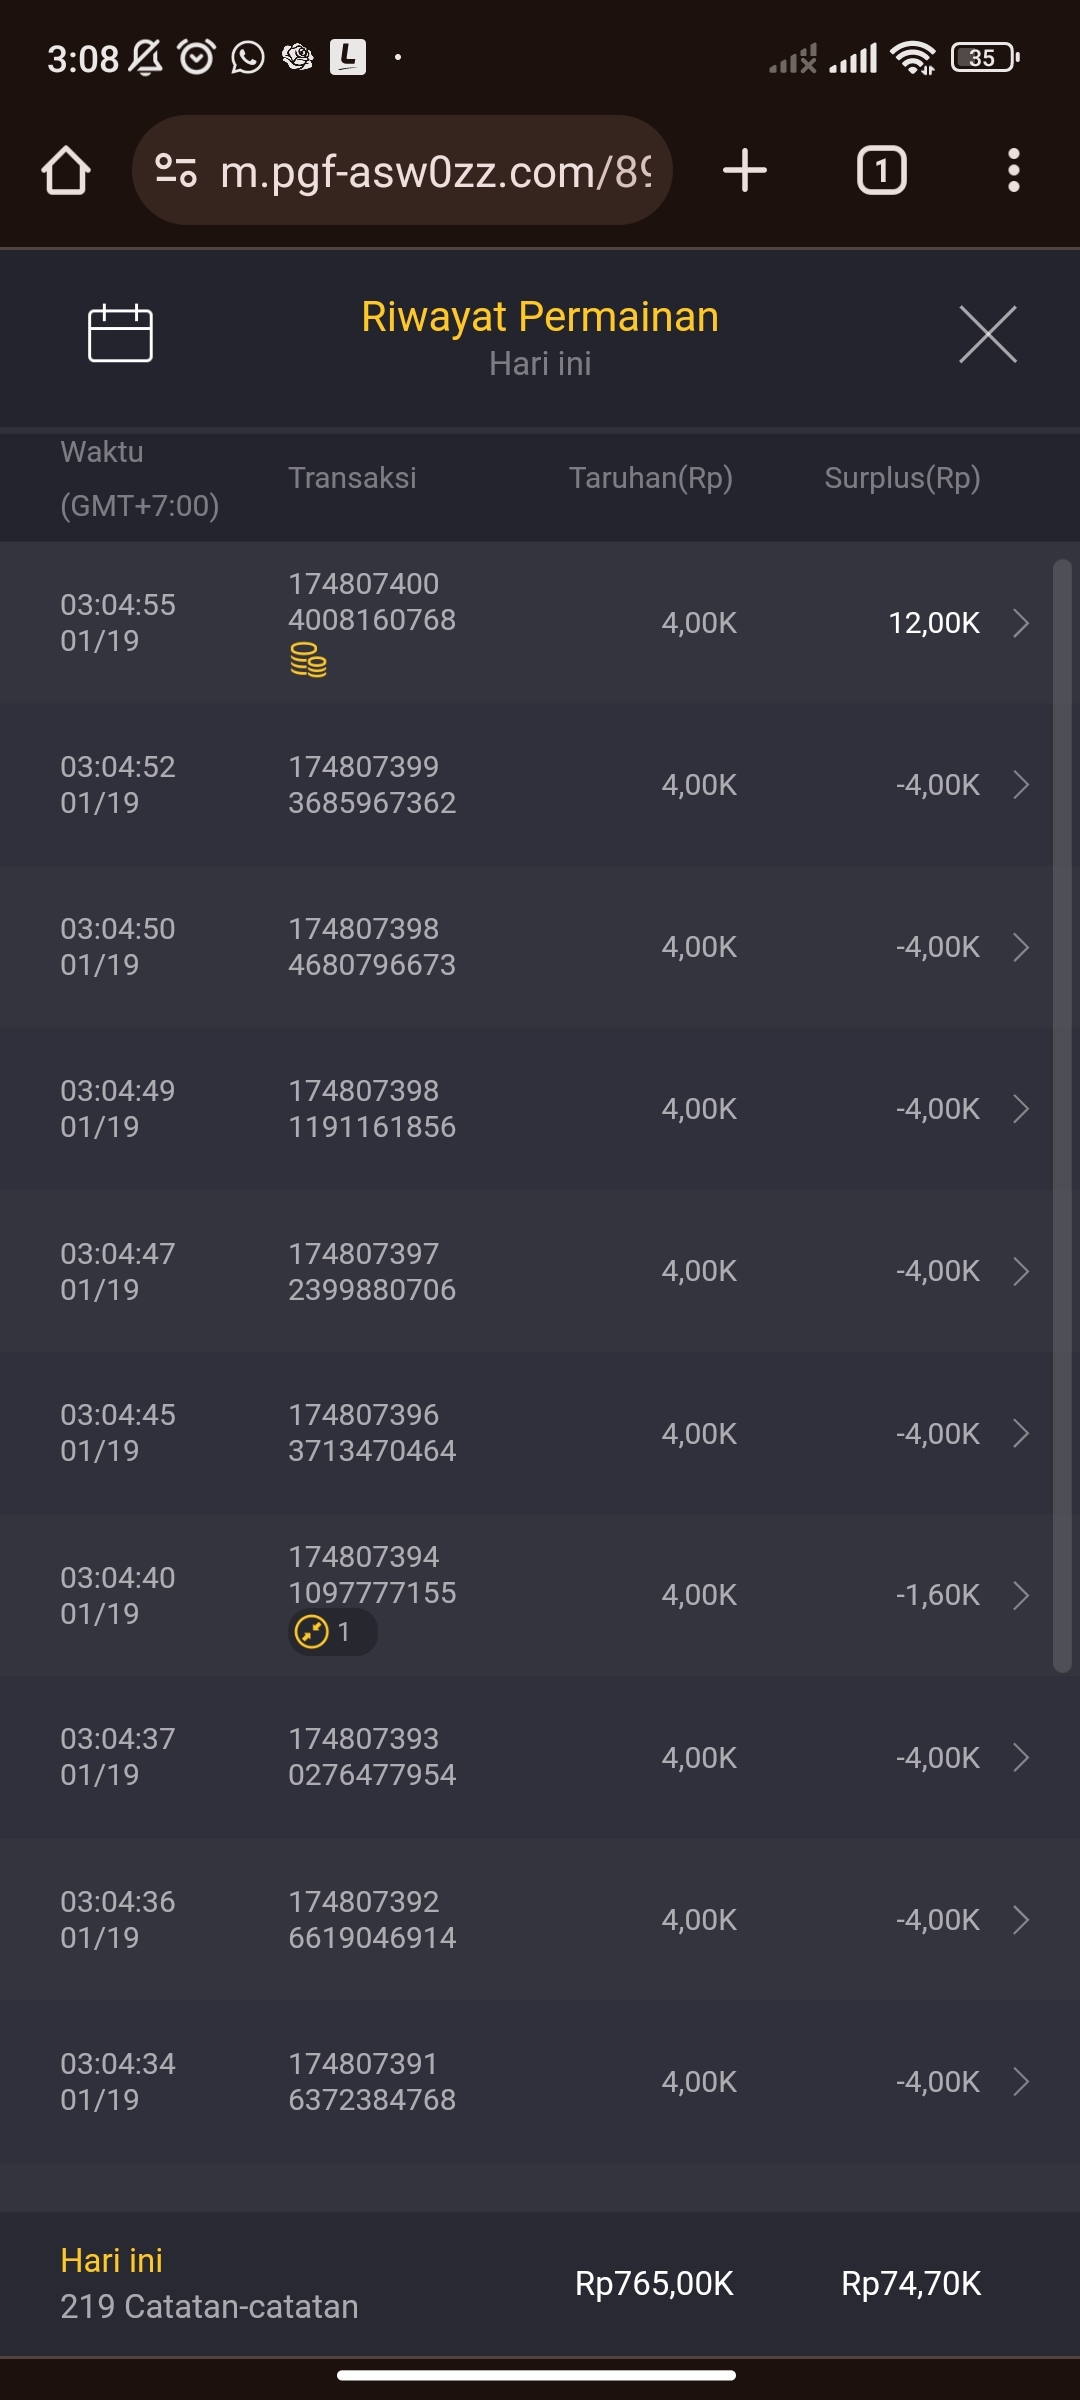Tap the Hari ini summary label
The height and width of the screenshot is (2400, 1080).
pyautogui.click(x=111, y=2260)
